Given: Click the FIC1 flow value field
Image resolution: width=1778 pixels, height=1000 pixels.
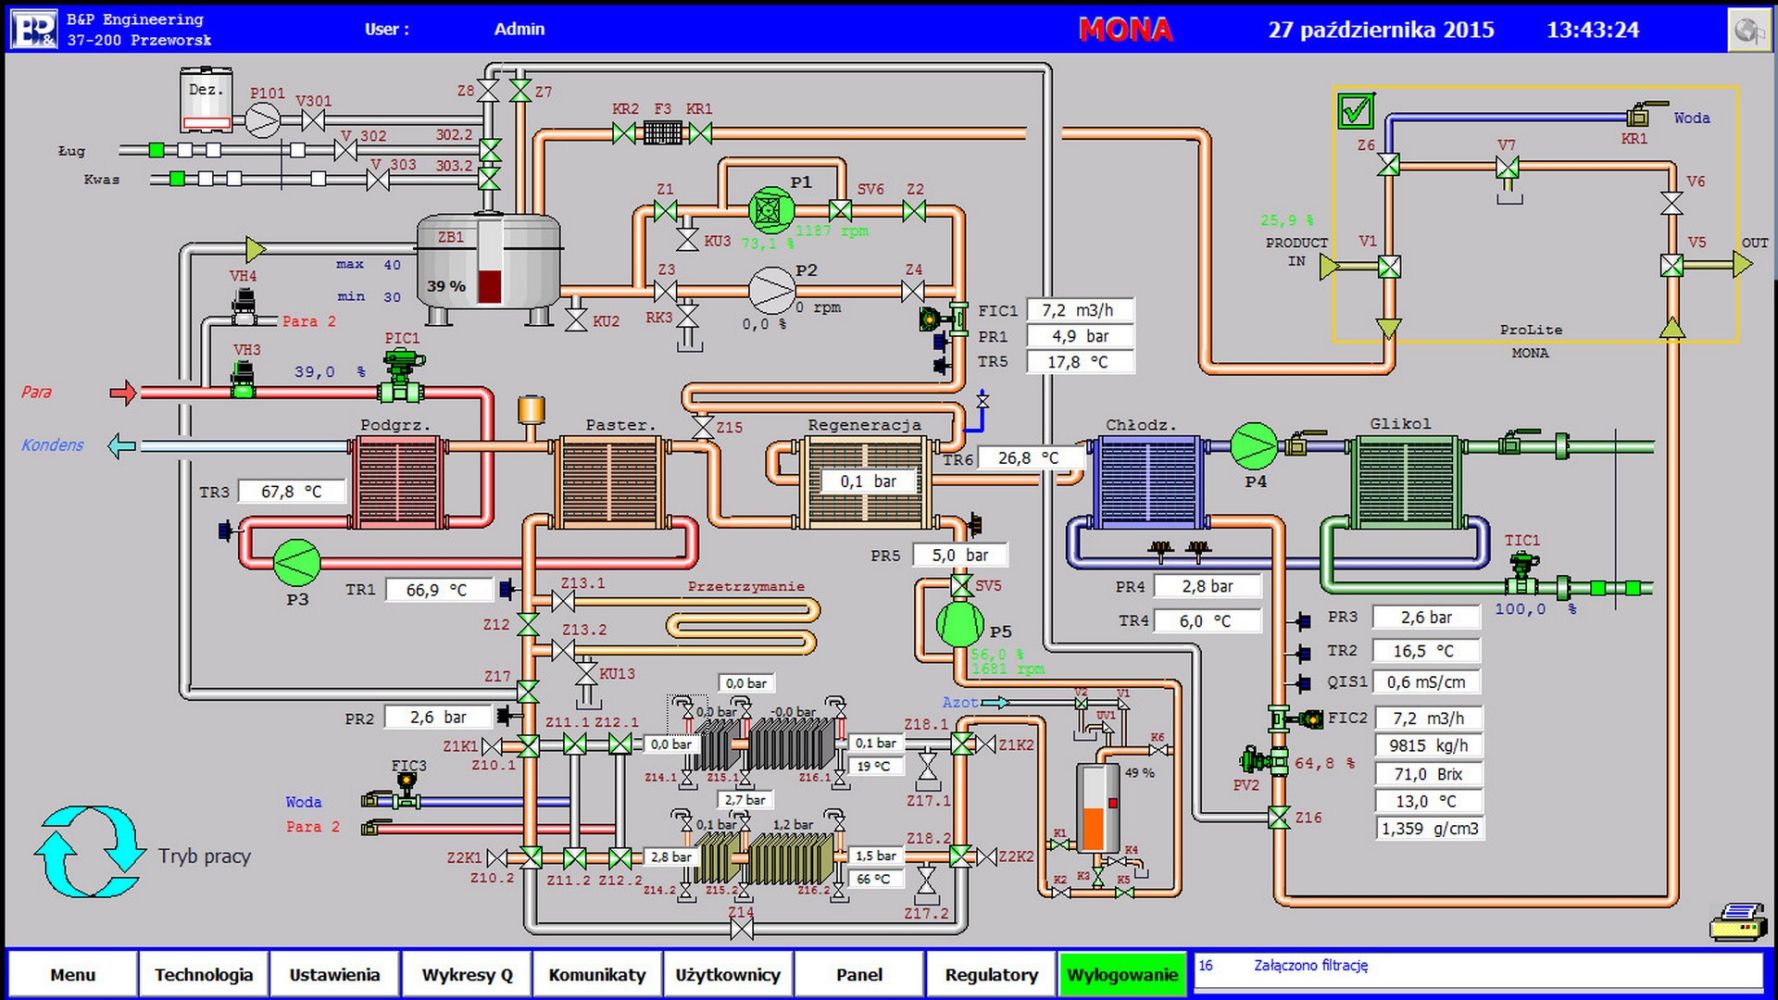Looking at the screenshot, I should click(x=1080, y=311).
